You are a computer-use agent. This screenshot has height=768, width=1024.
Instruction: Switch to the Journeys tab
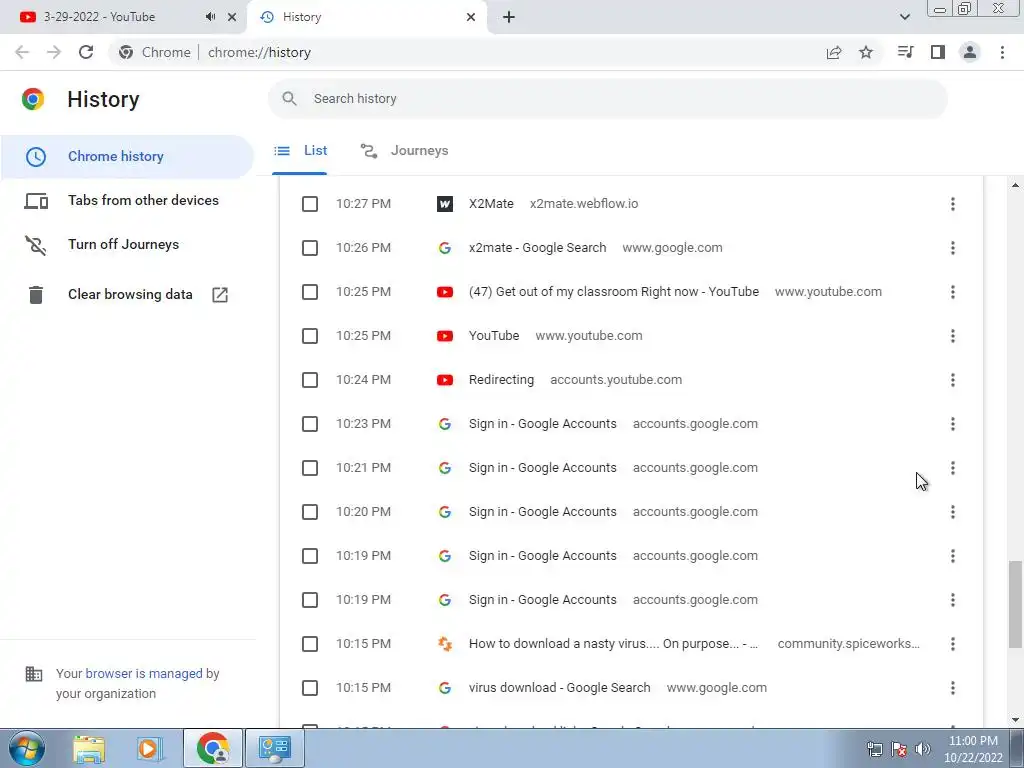(404, 151)
